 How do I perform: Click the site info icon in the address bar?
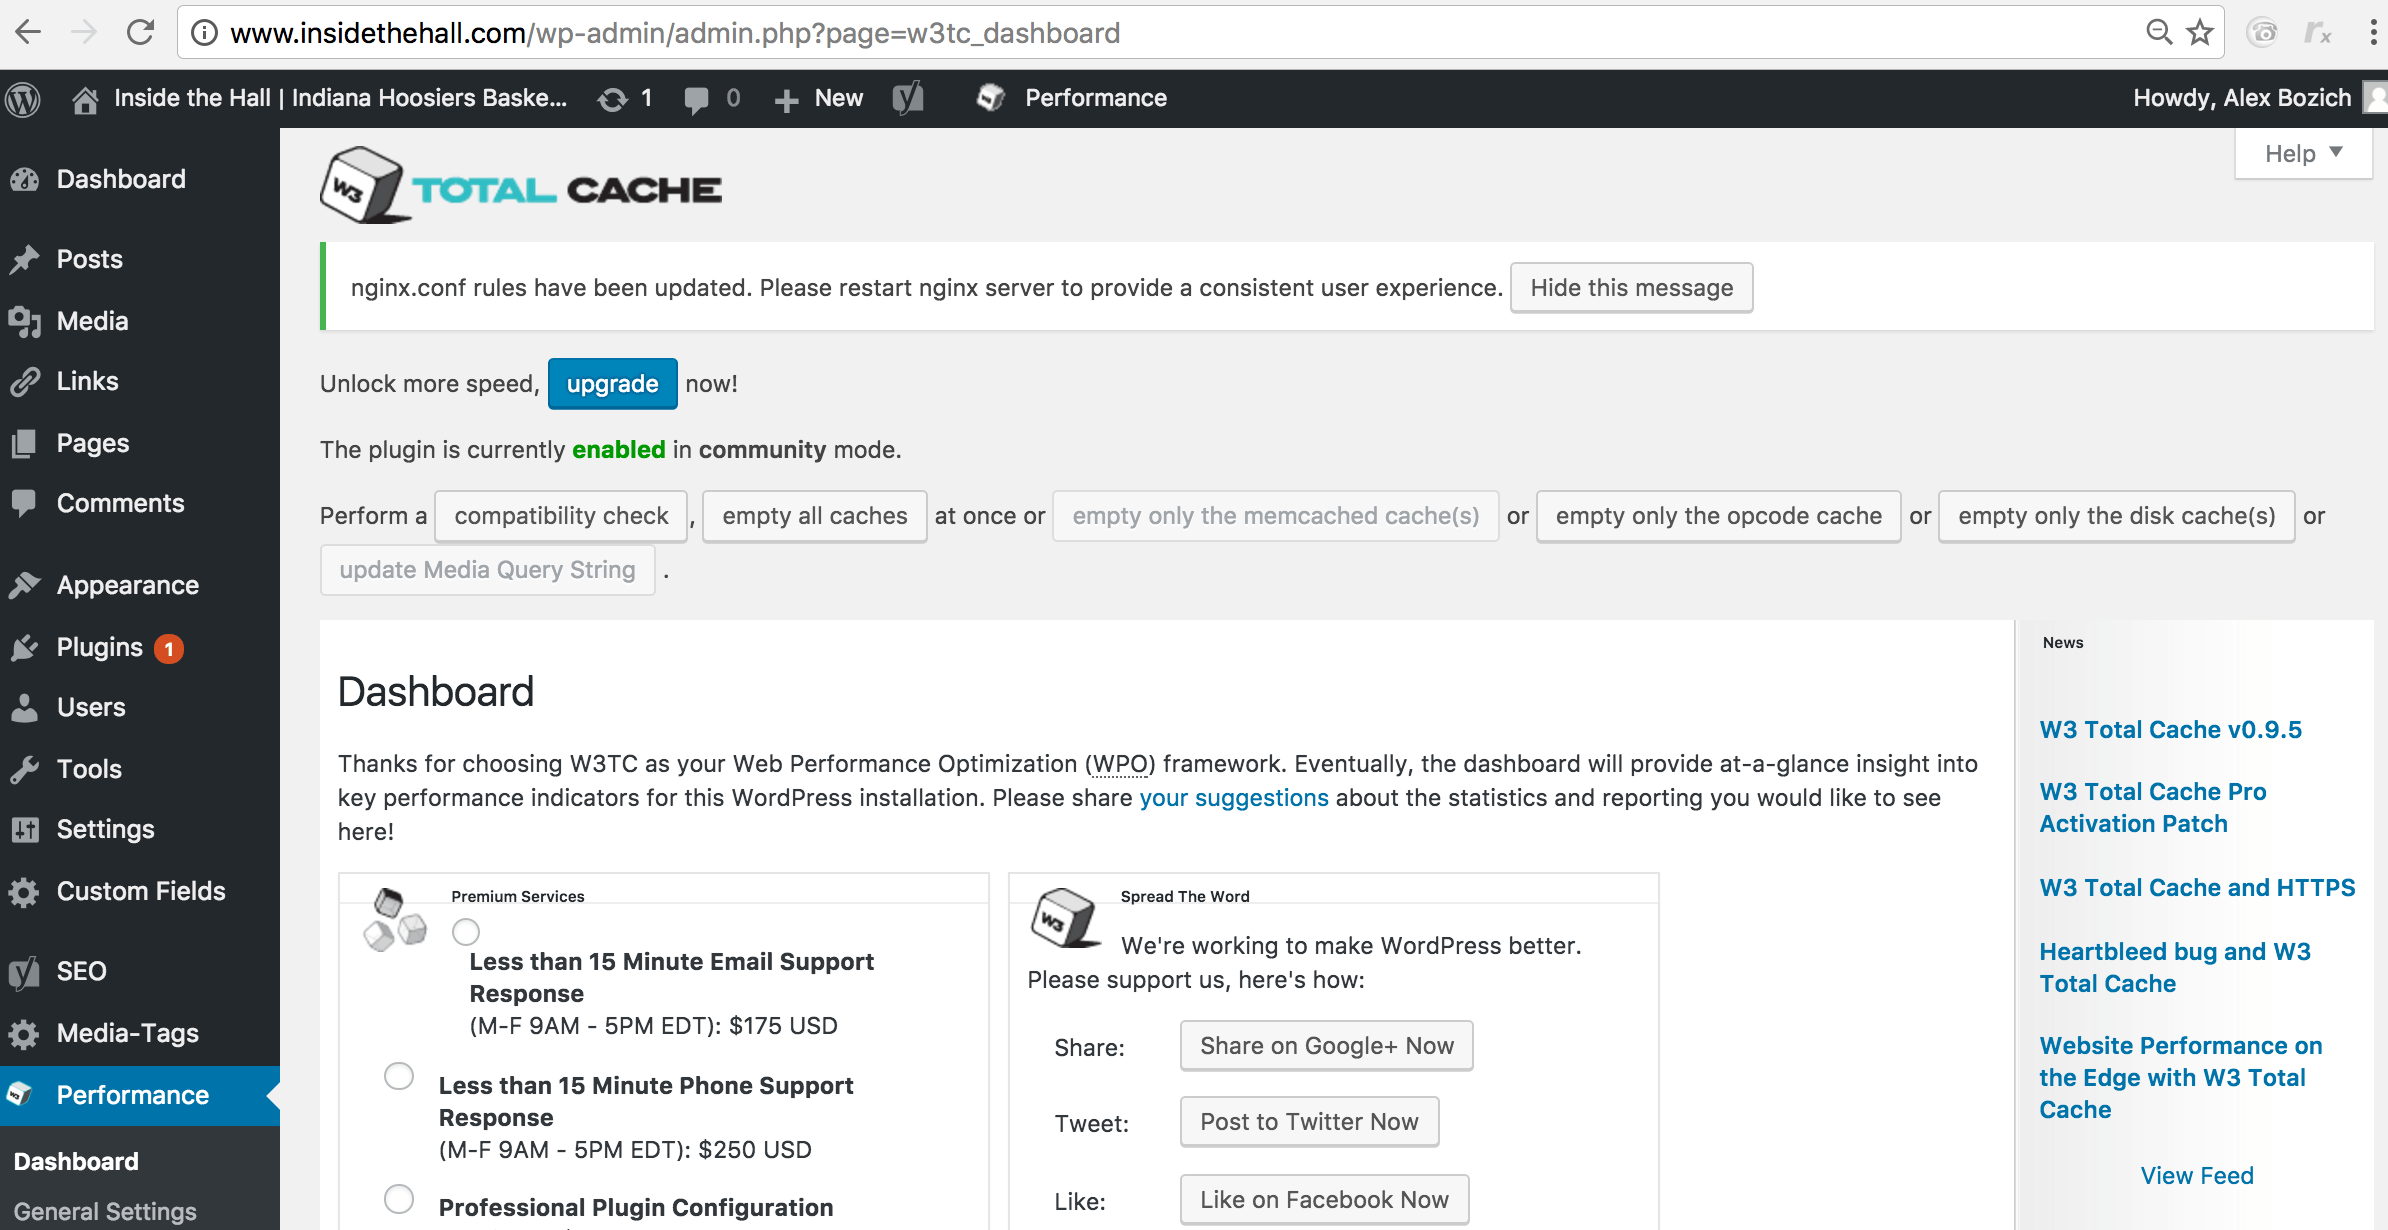point(204,33)
